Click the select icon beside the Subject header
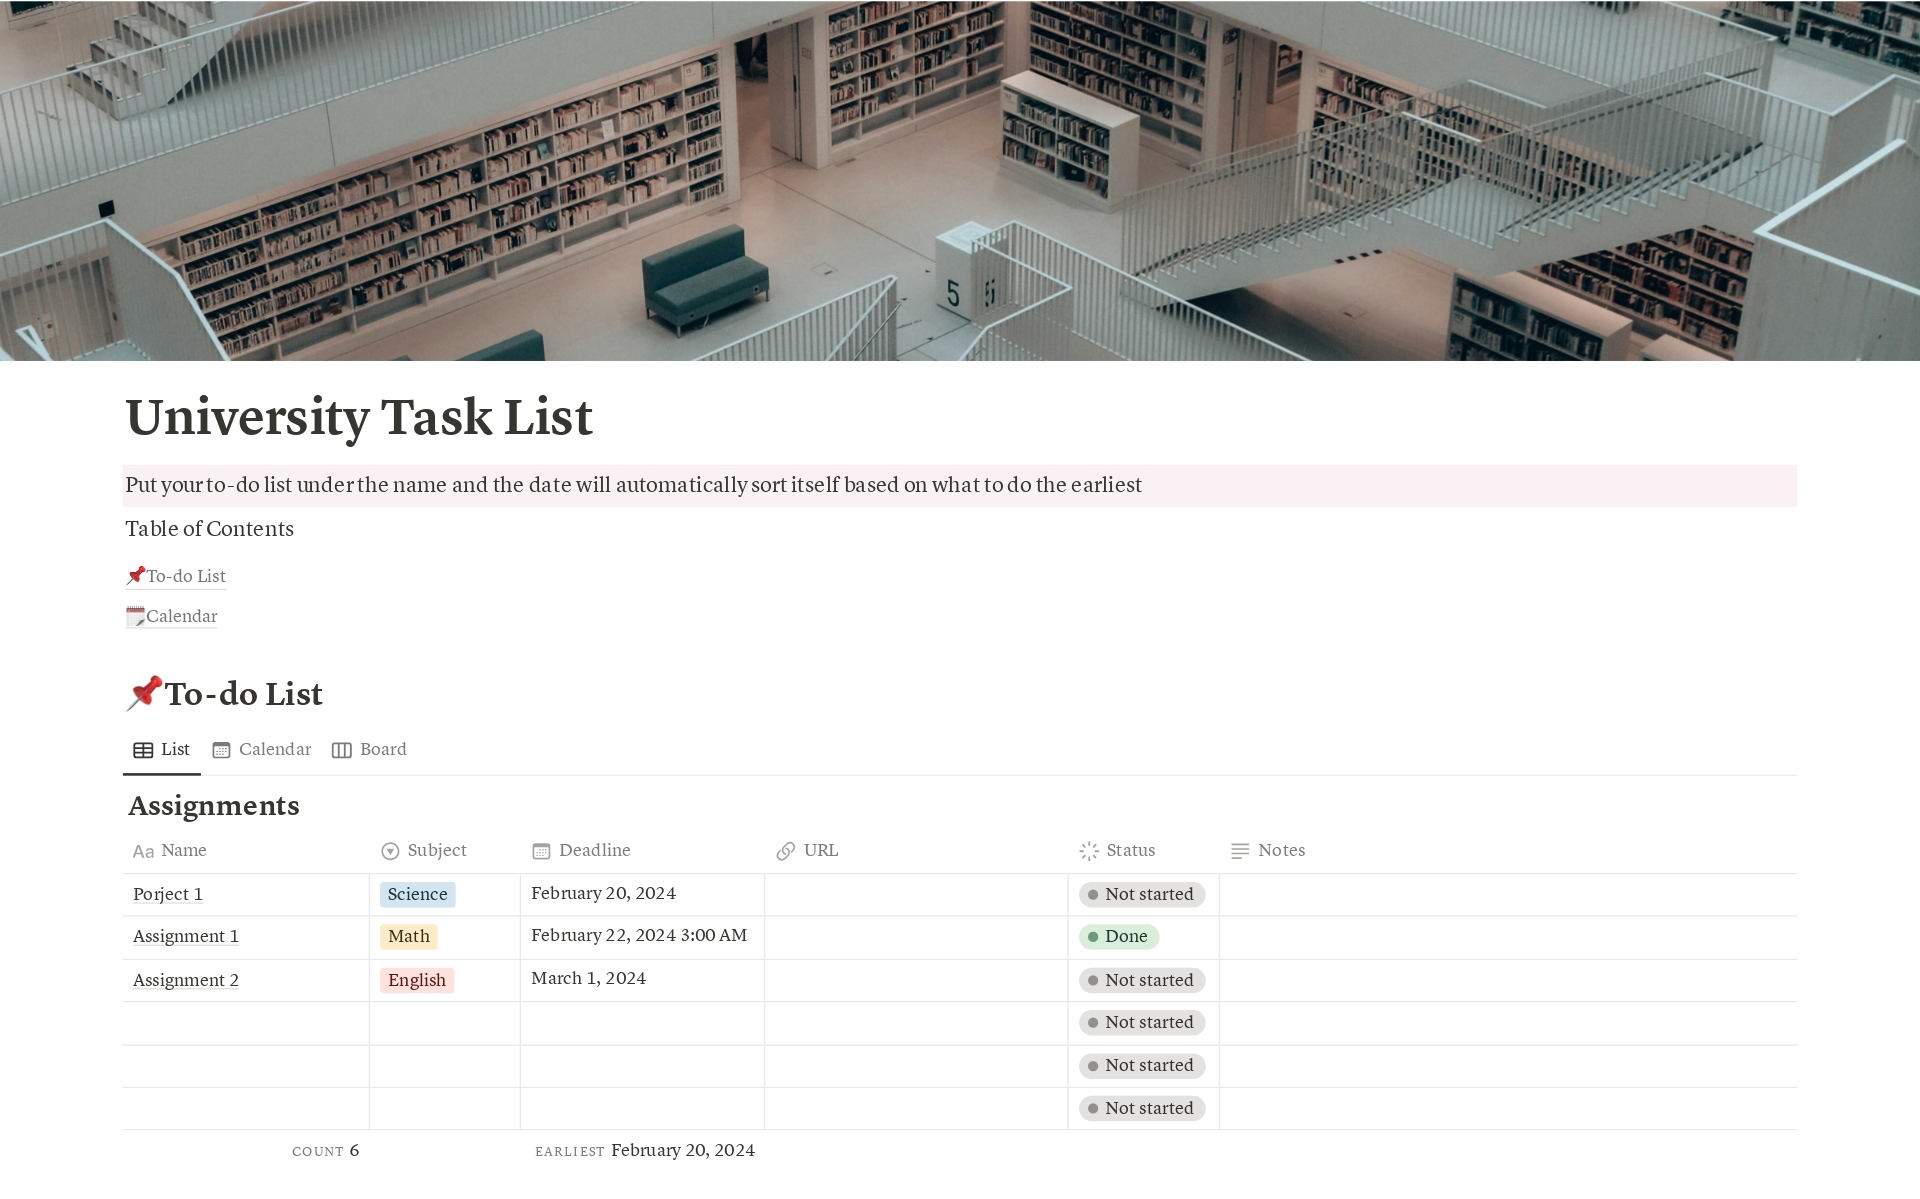The image size is (1920, 1199). (389, 851)
